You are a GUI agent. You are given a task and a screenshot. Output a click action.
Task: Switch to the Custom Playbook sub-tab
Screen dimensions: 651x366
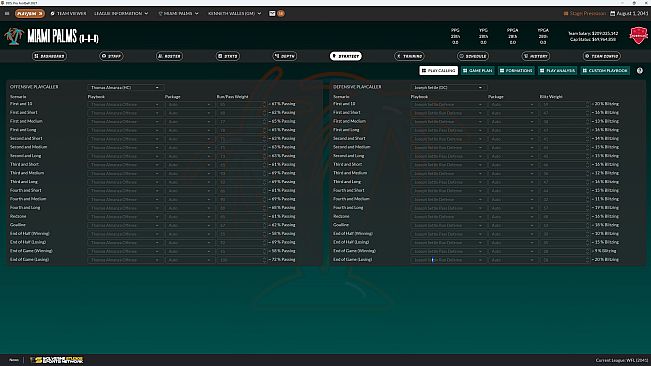[605, 71]
